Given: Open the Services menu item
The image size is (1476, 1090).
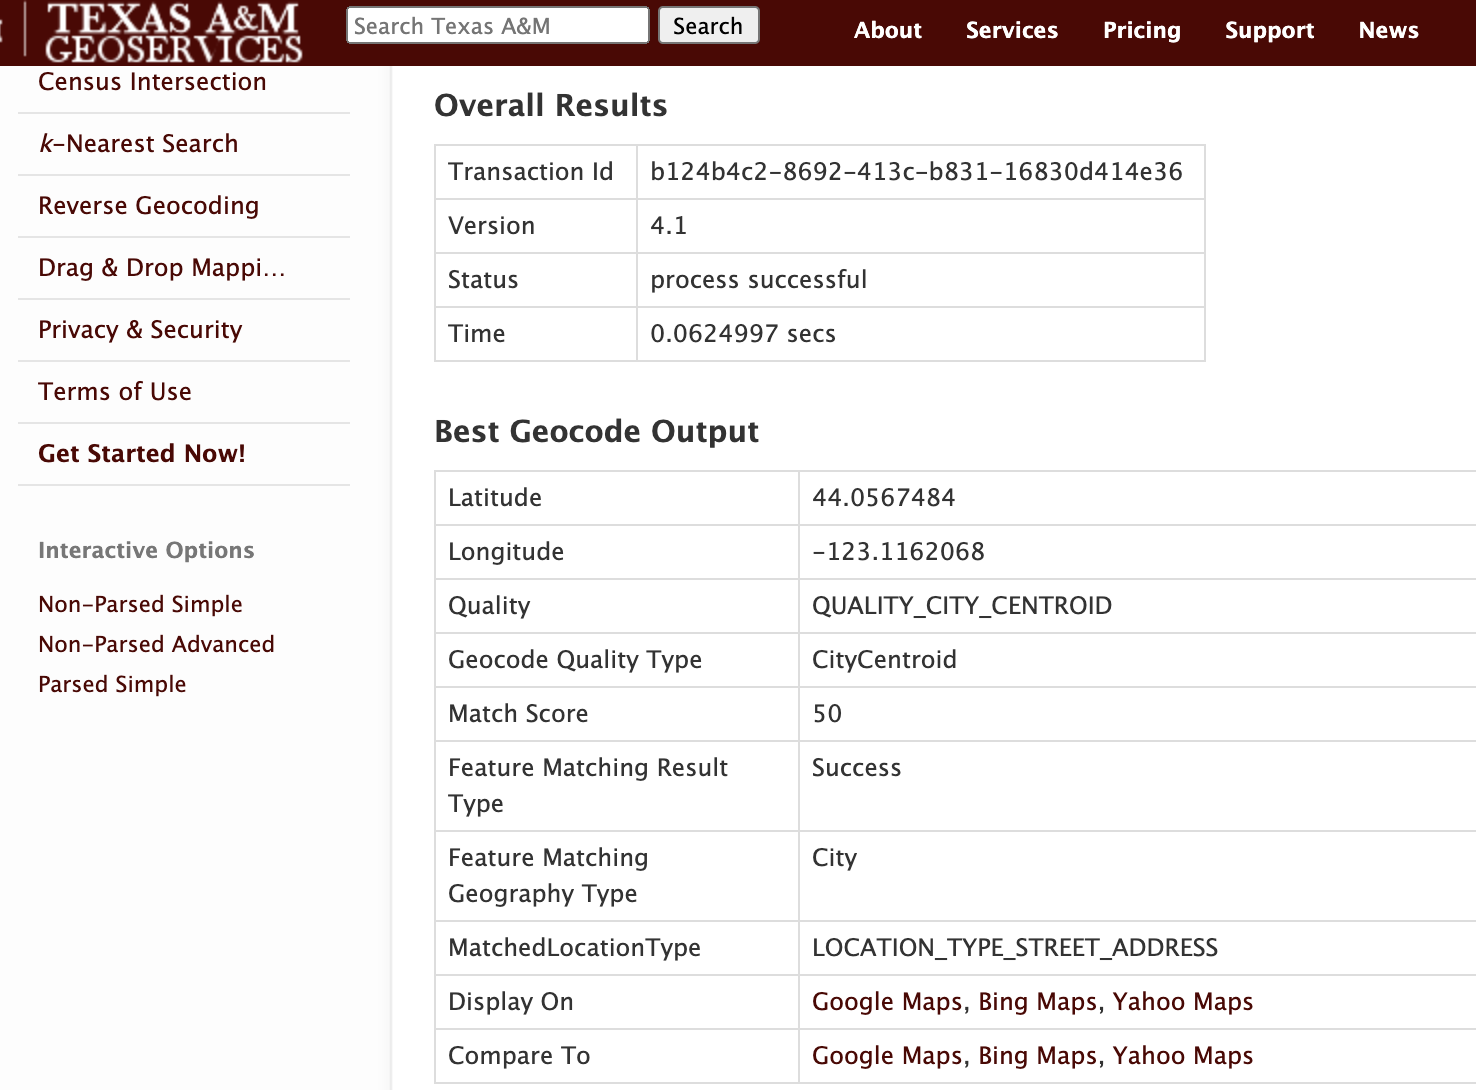Looking at the screenshot, I should 1011,30.
